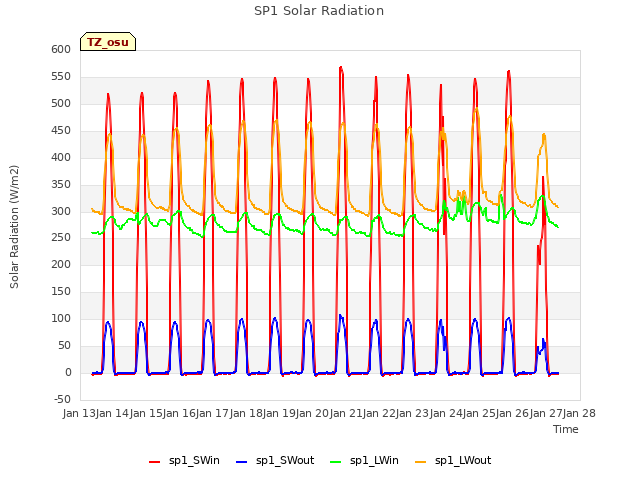Click the orange sp1_LWout legend swatch
Image resolution: width=640 pixels, height=480 pixels.
coord(420,462)
